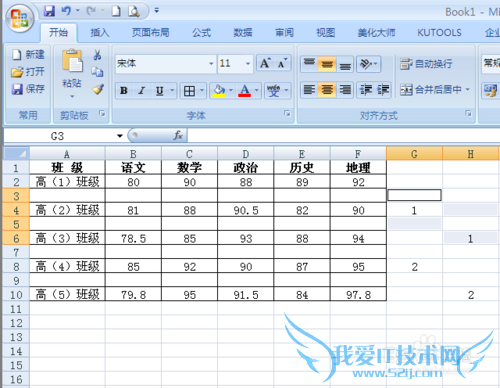Decrease cell indent
500x388 pixels.
[x=366, y=90]
